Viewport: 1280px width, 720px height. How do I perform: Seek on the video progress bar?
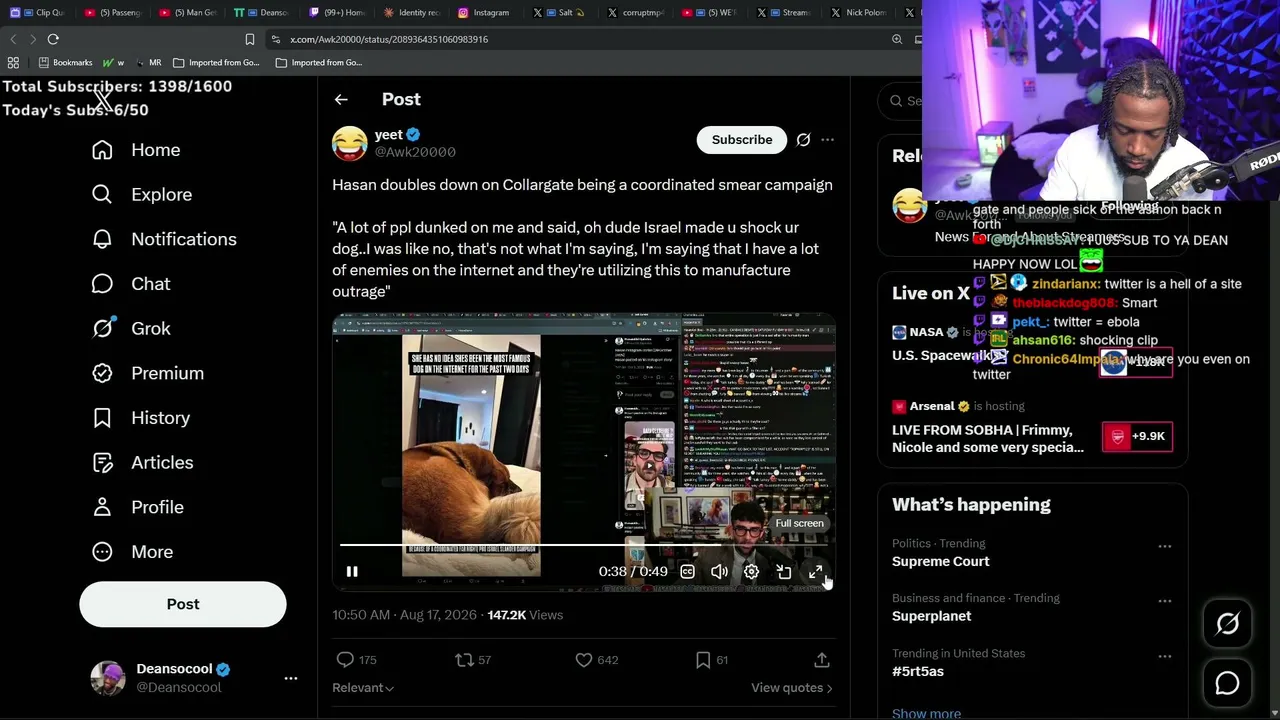[586, 545]
